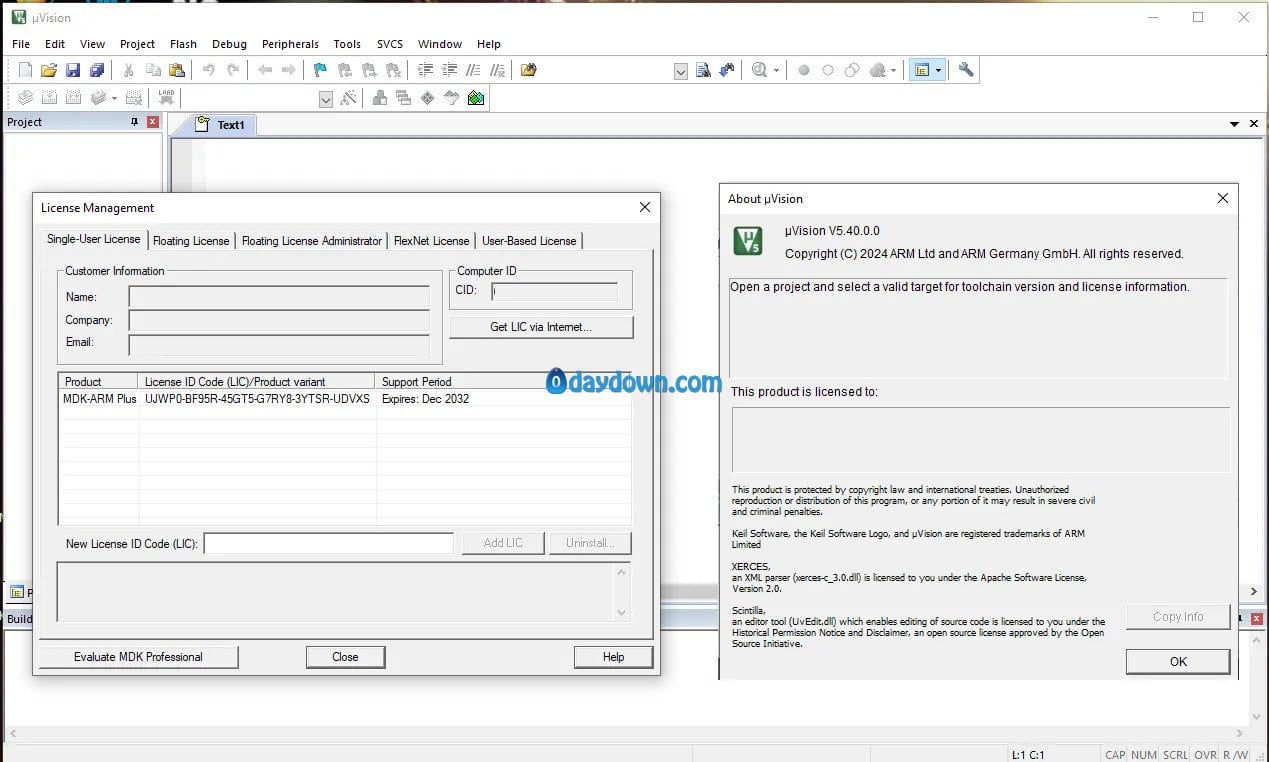Click the Navigate Backwards arrow icon
This screenshot has width=1269, height=762.
(x=265, y=70)
